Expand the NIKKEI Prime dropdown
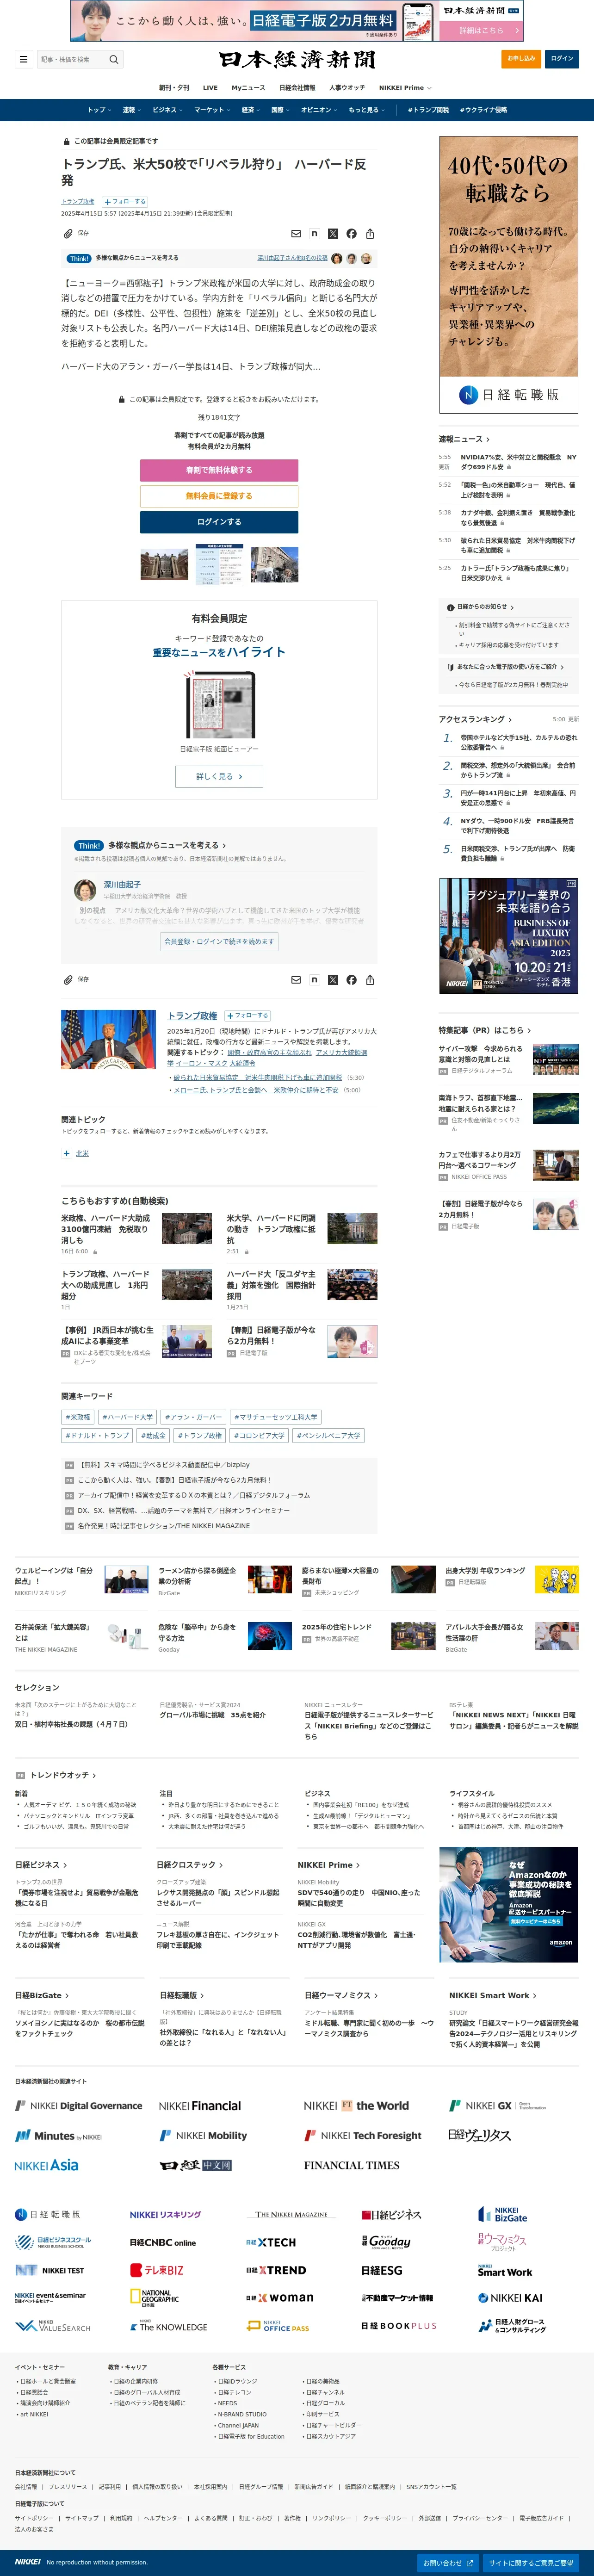This screenshot has height=2576, width=594. coord(404,87)
